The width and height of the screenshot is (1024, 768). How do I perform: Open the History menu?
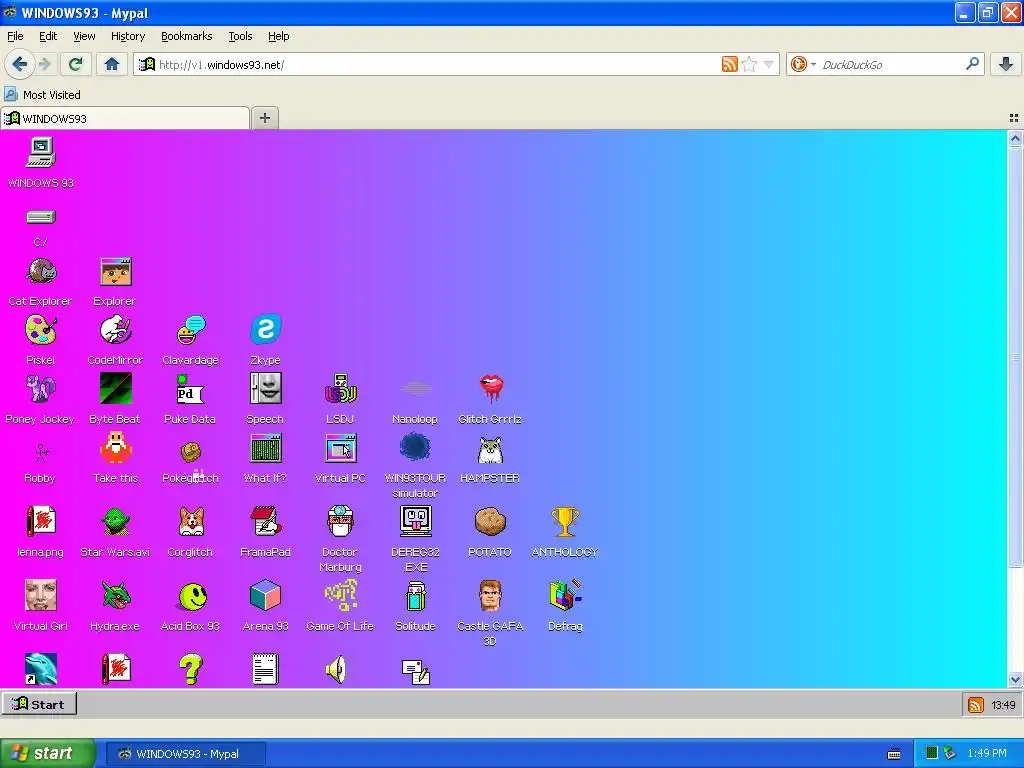coord(128,36)
